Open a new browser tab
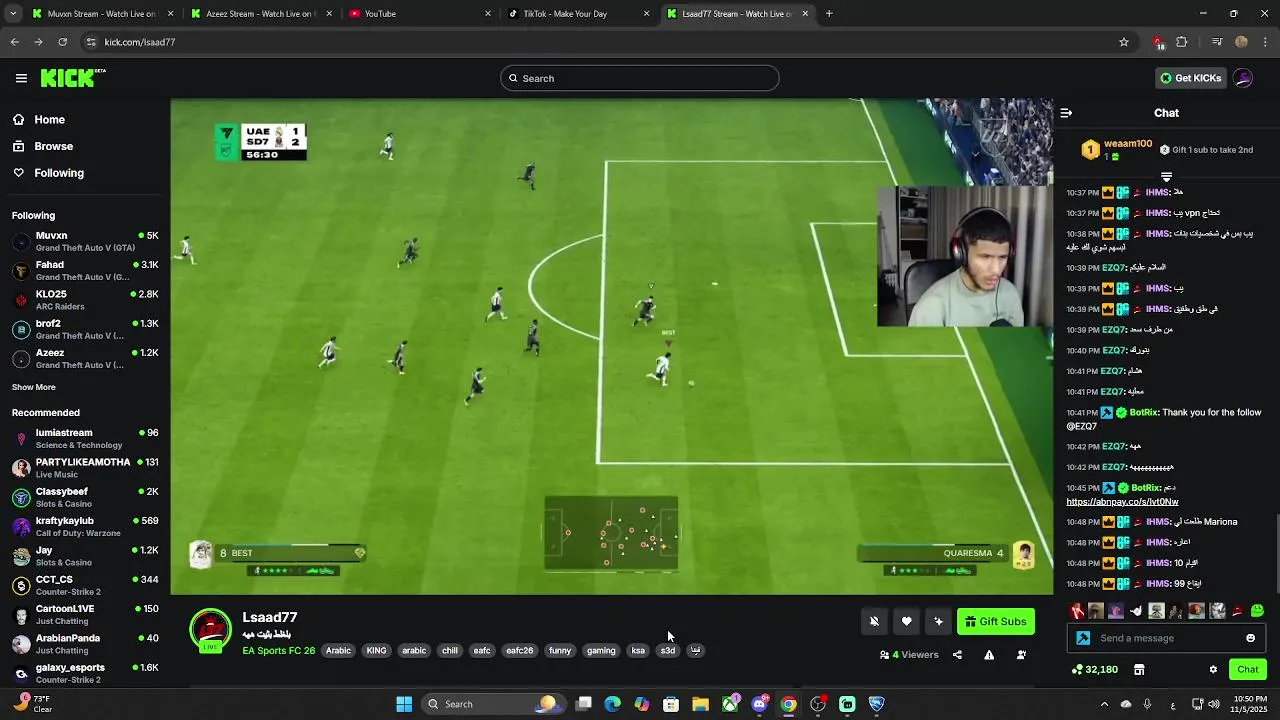The width and height of the screenshot is (1280, 720). [x=829, y=14]
